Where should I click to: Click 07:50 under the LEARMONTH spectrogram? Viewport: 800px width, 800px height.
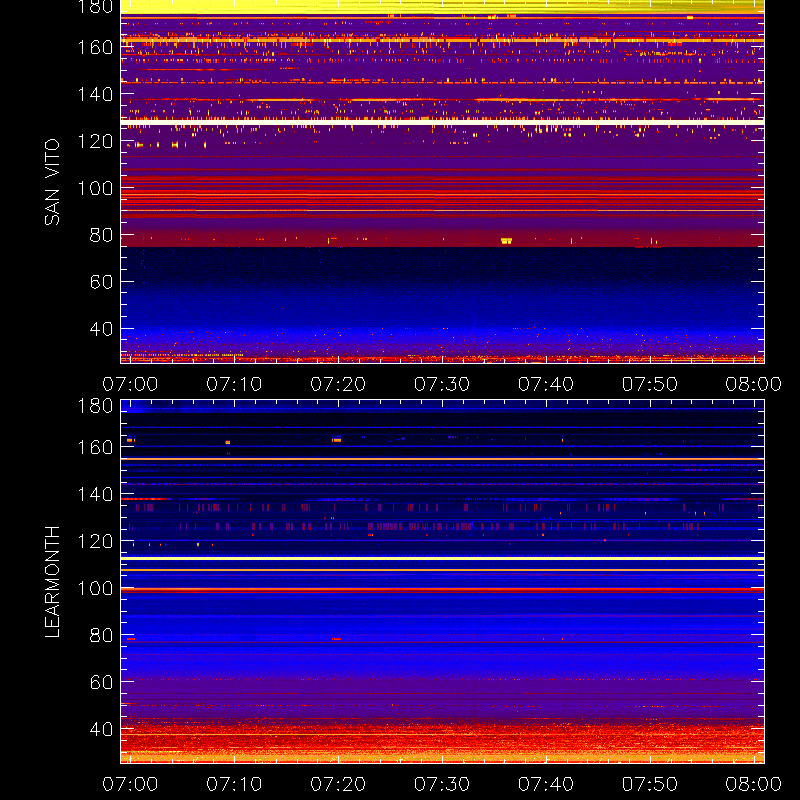(650, 784)
